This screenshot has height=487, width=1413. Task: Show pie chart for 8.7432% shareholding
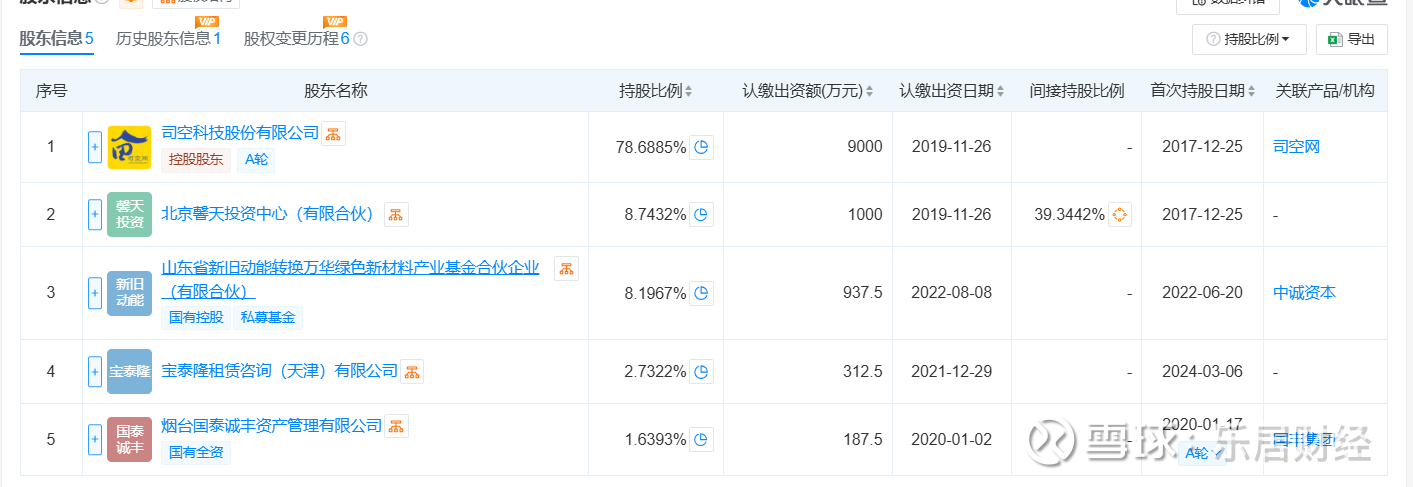click(702, 214)
